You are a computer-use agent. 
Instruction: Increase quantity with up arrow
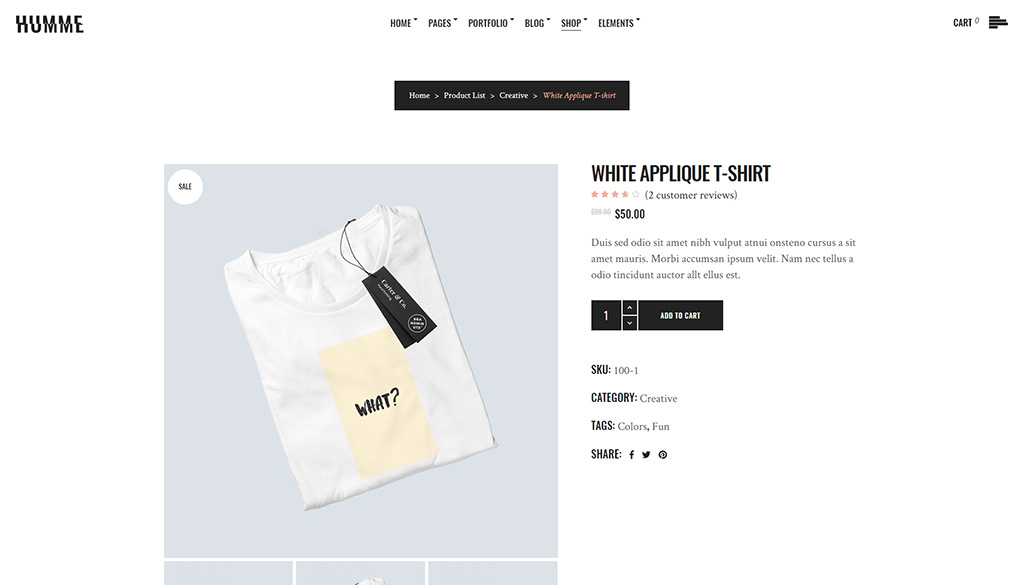(x=630, y=308)
